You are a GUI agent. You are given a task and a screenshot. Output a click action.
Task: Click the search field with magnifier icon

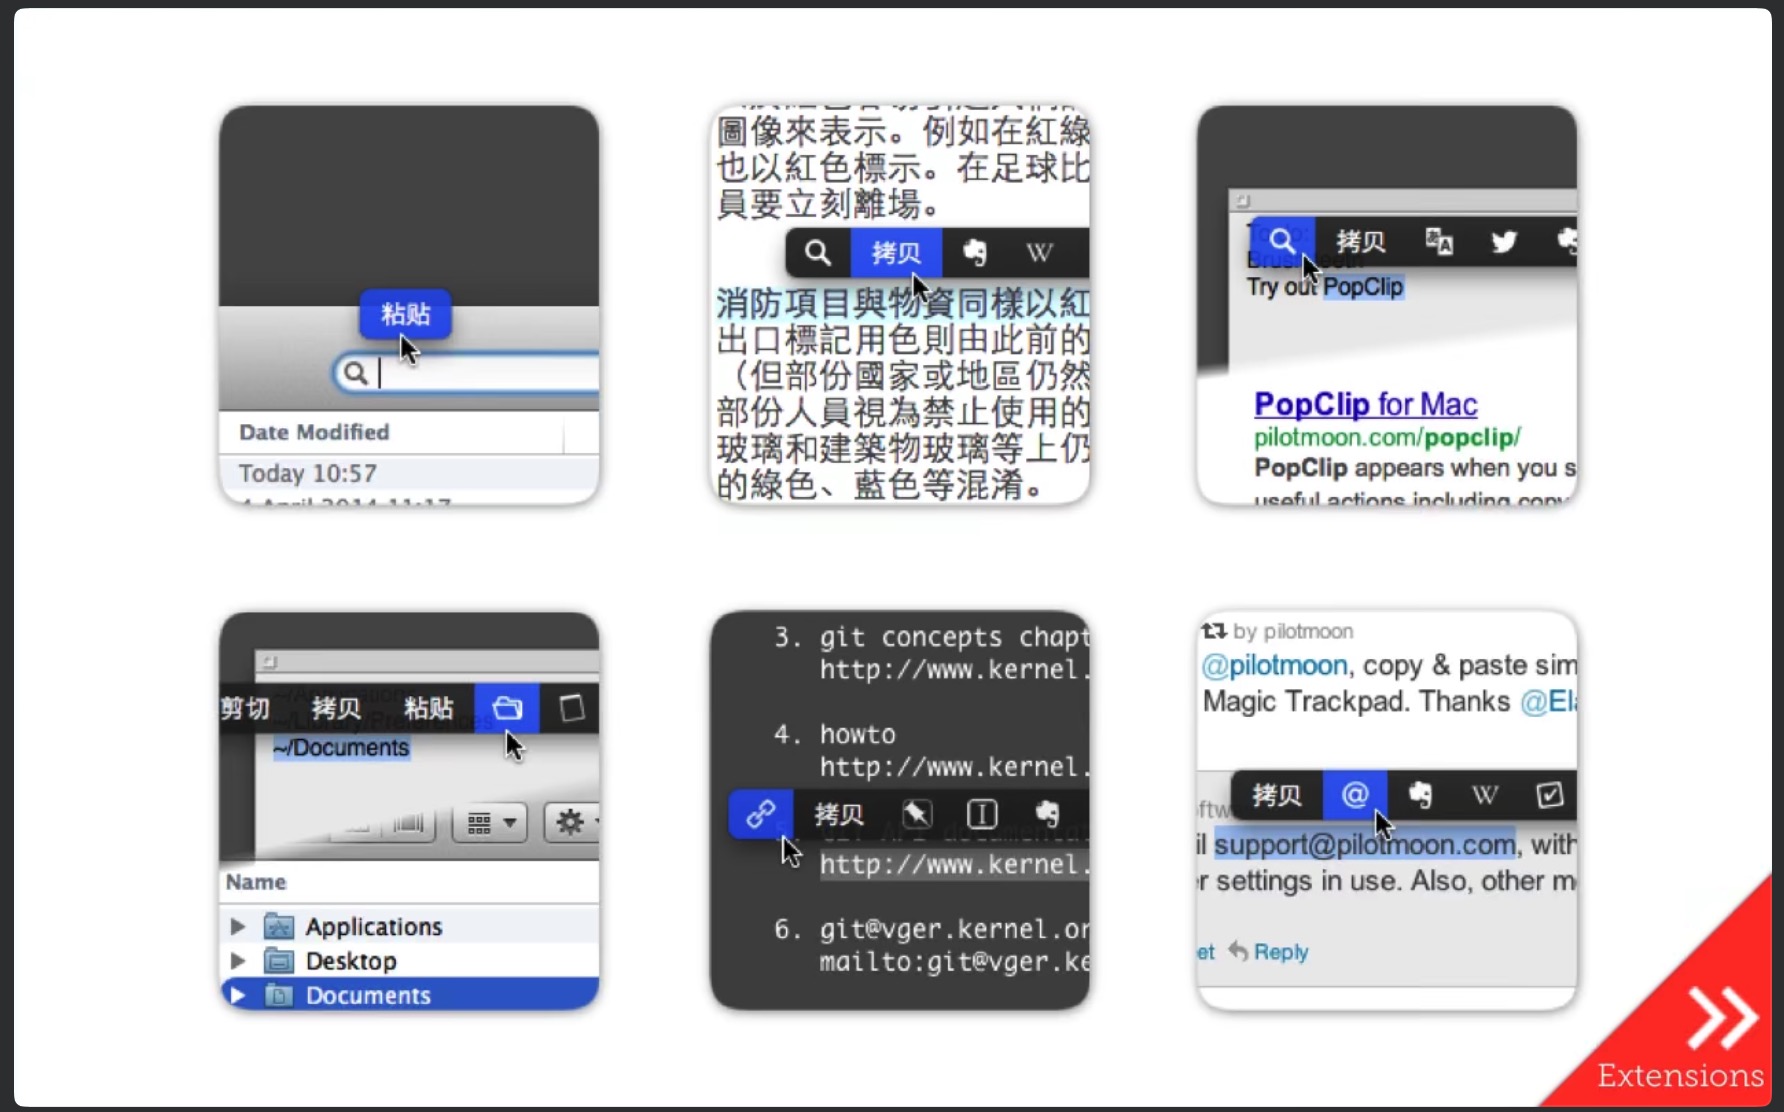point(467,373)
